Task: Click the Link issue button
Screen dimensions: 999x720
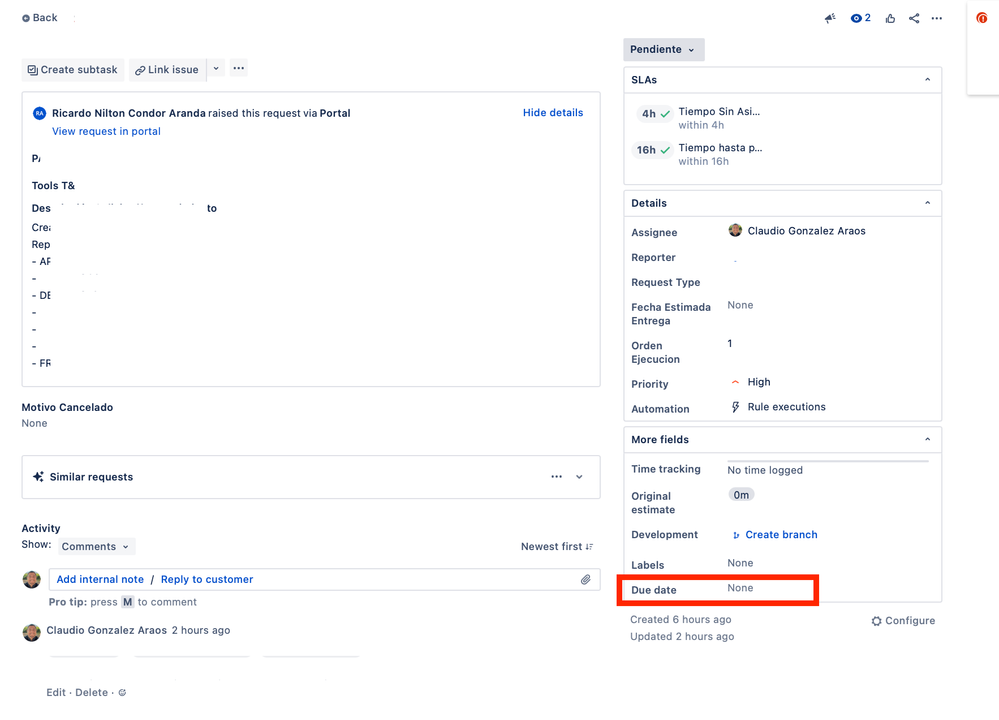Action: [x=167, y=69]
